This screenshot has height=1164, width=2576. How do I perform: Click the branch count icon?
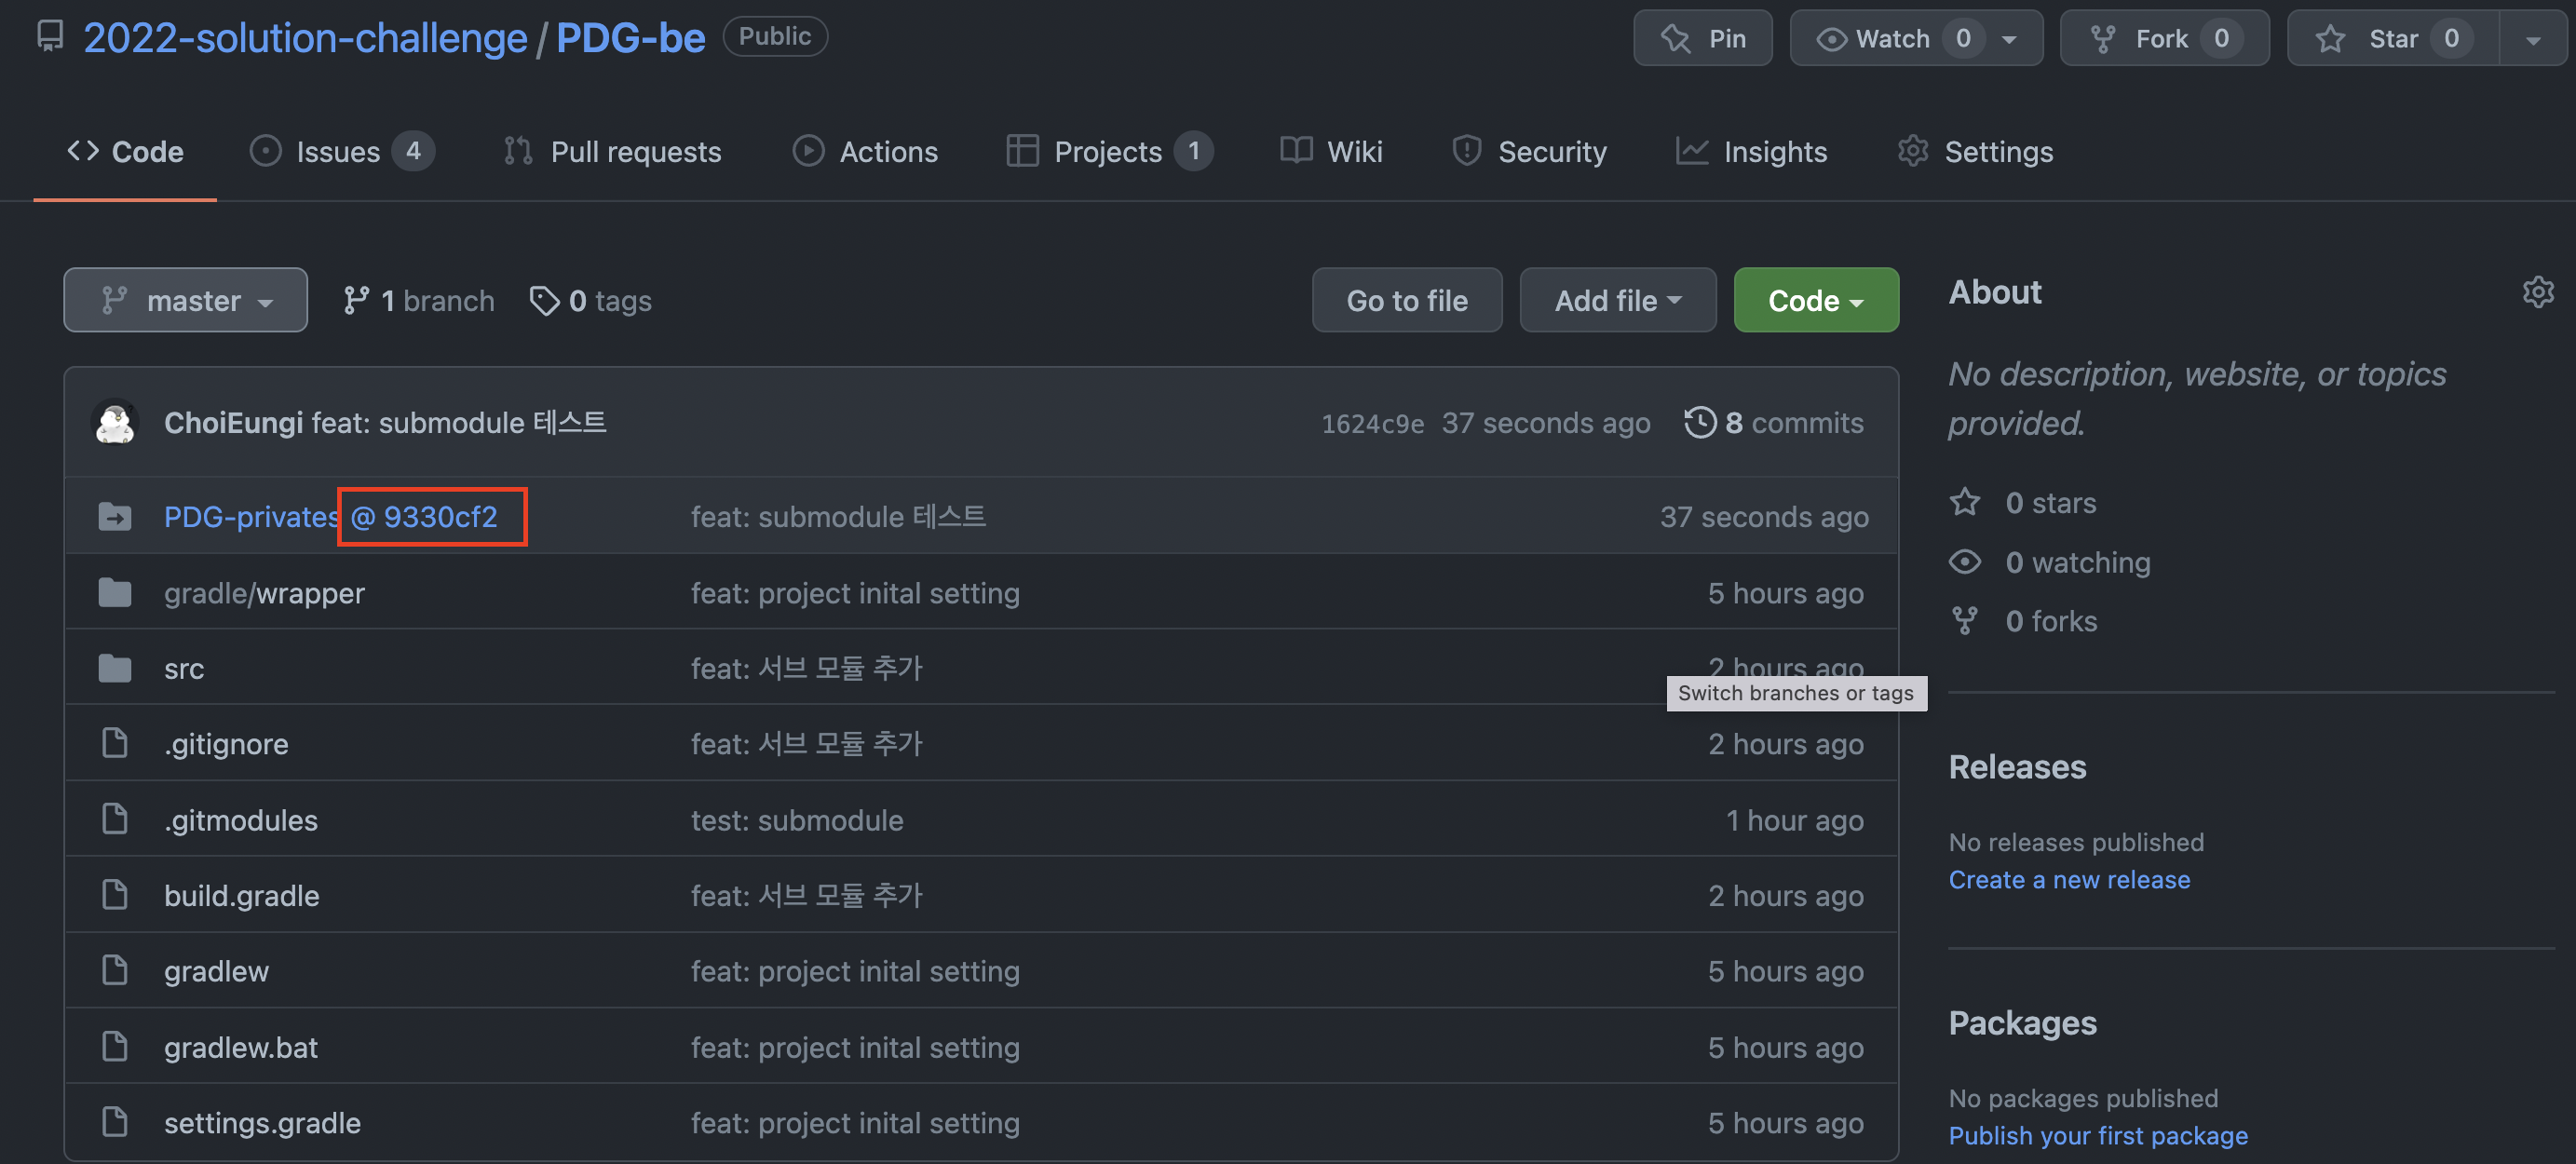click(x=356, y=301)
